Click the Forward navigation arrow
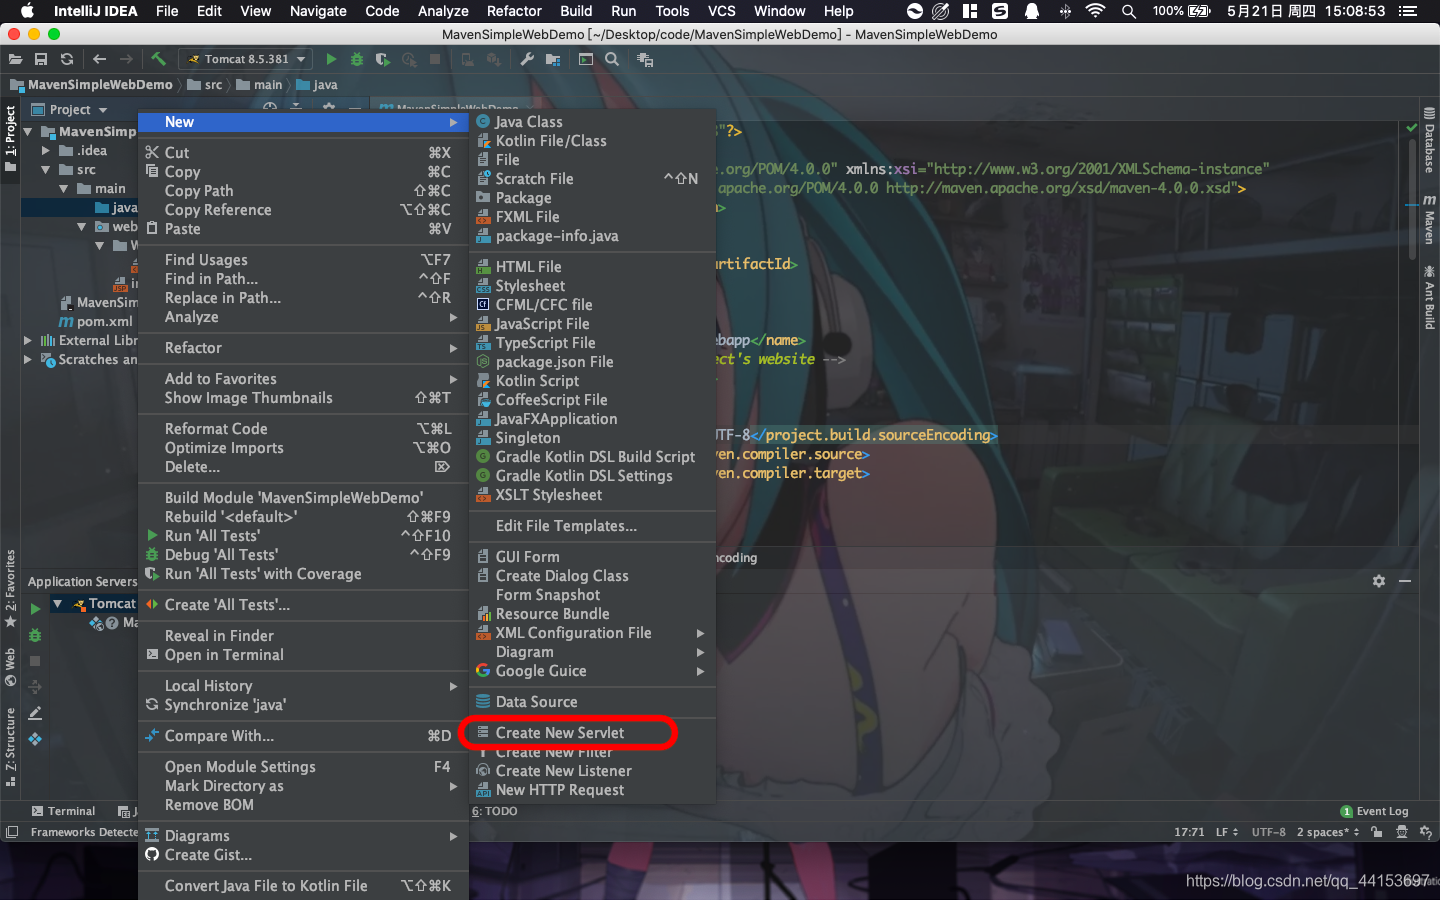The height and width of the screenshot is (900, 1440). (126, 59)
